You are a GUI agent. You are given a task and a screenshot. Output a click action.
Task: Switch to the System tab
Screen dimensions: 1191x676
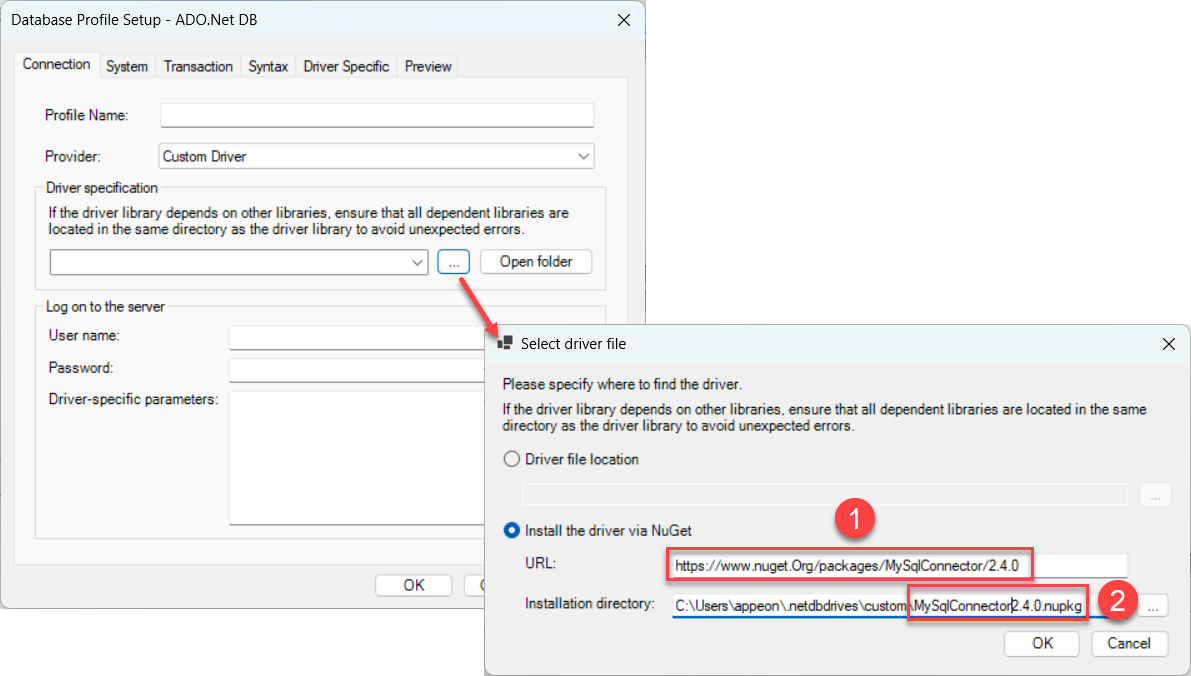tap(127, 66)
